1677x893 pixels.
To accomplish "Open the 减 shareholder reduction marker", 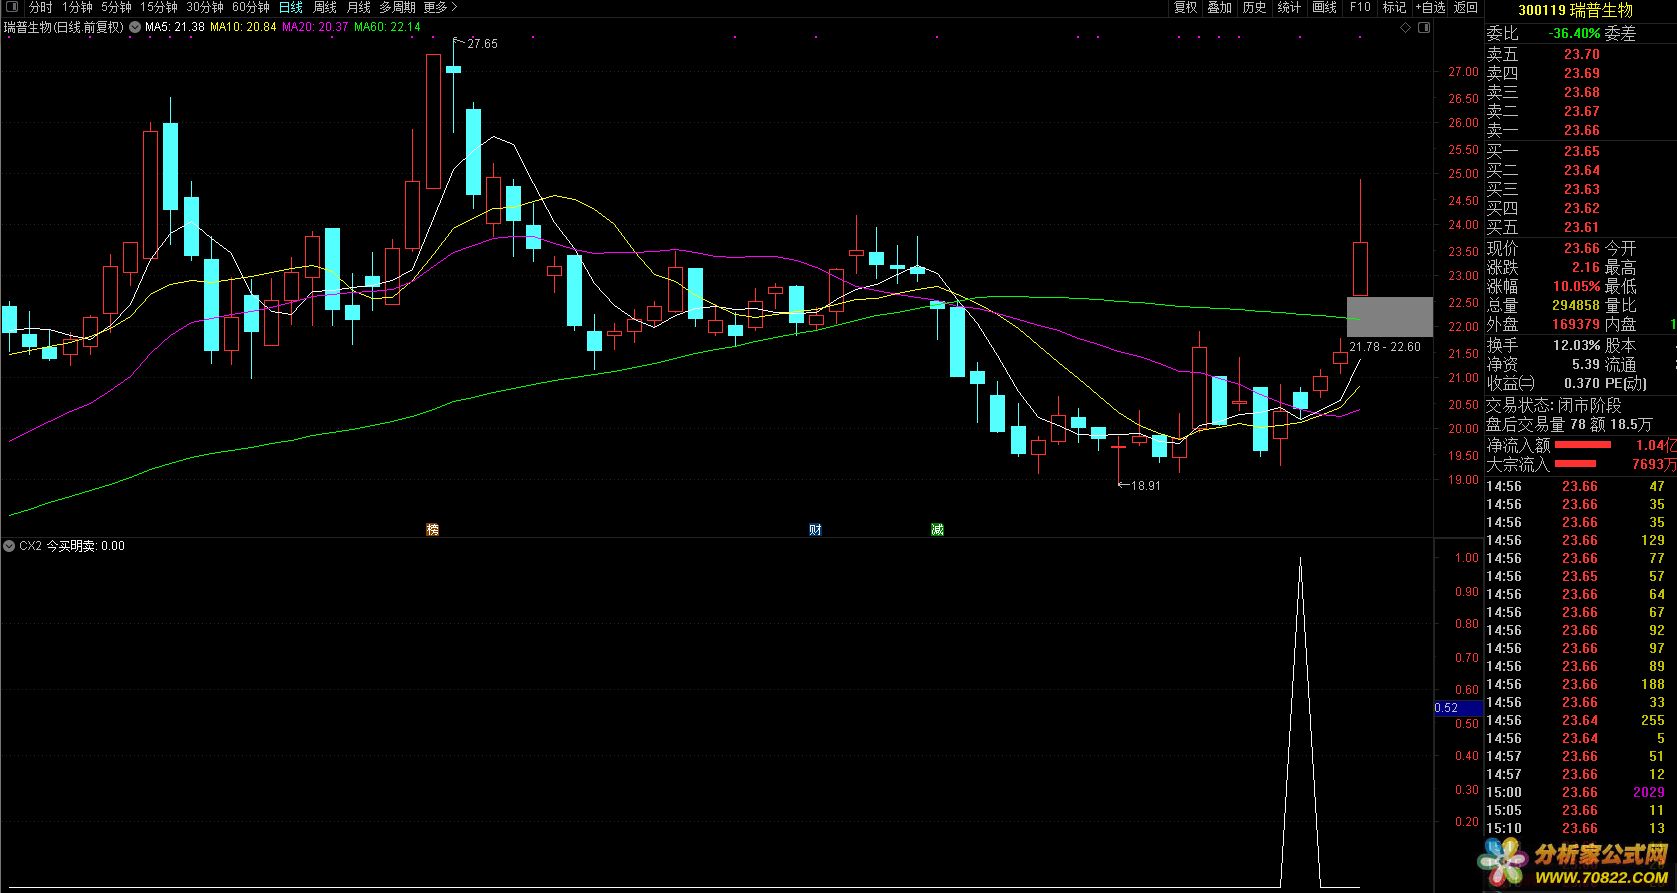I will (937, 529).
